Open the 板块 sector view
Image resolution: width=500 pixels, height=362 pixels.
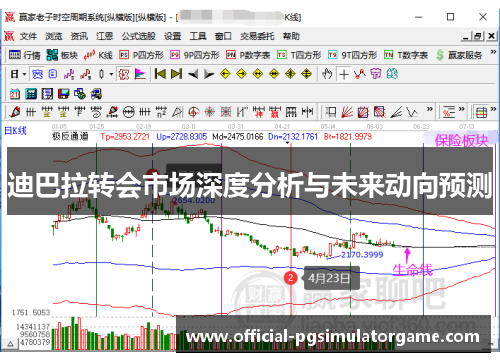[x=62, y=55]
